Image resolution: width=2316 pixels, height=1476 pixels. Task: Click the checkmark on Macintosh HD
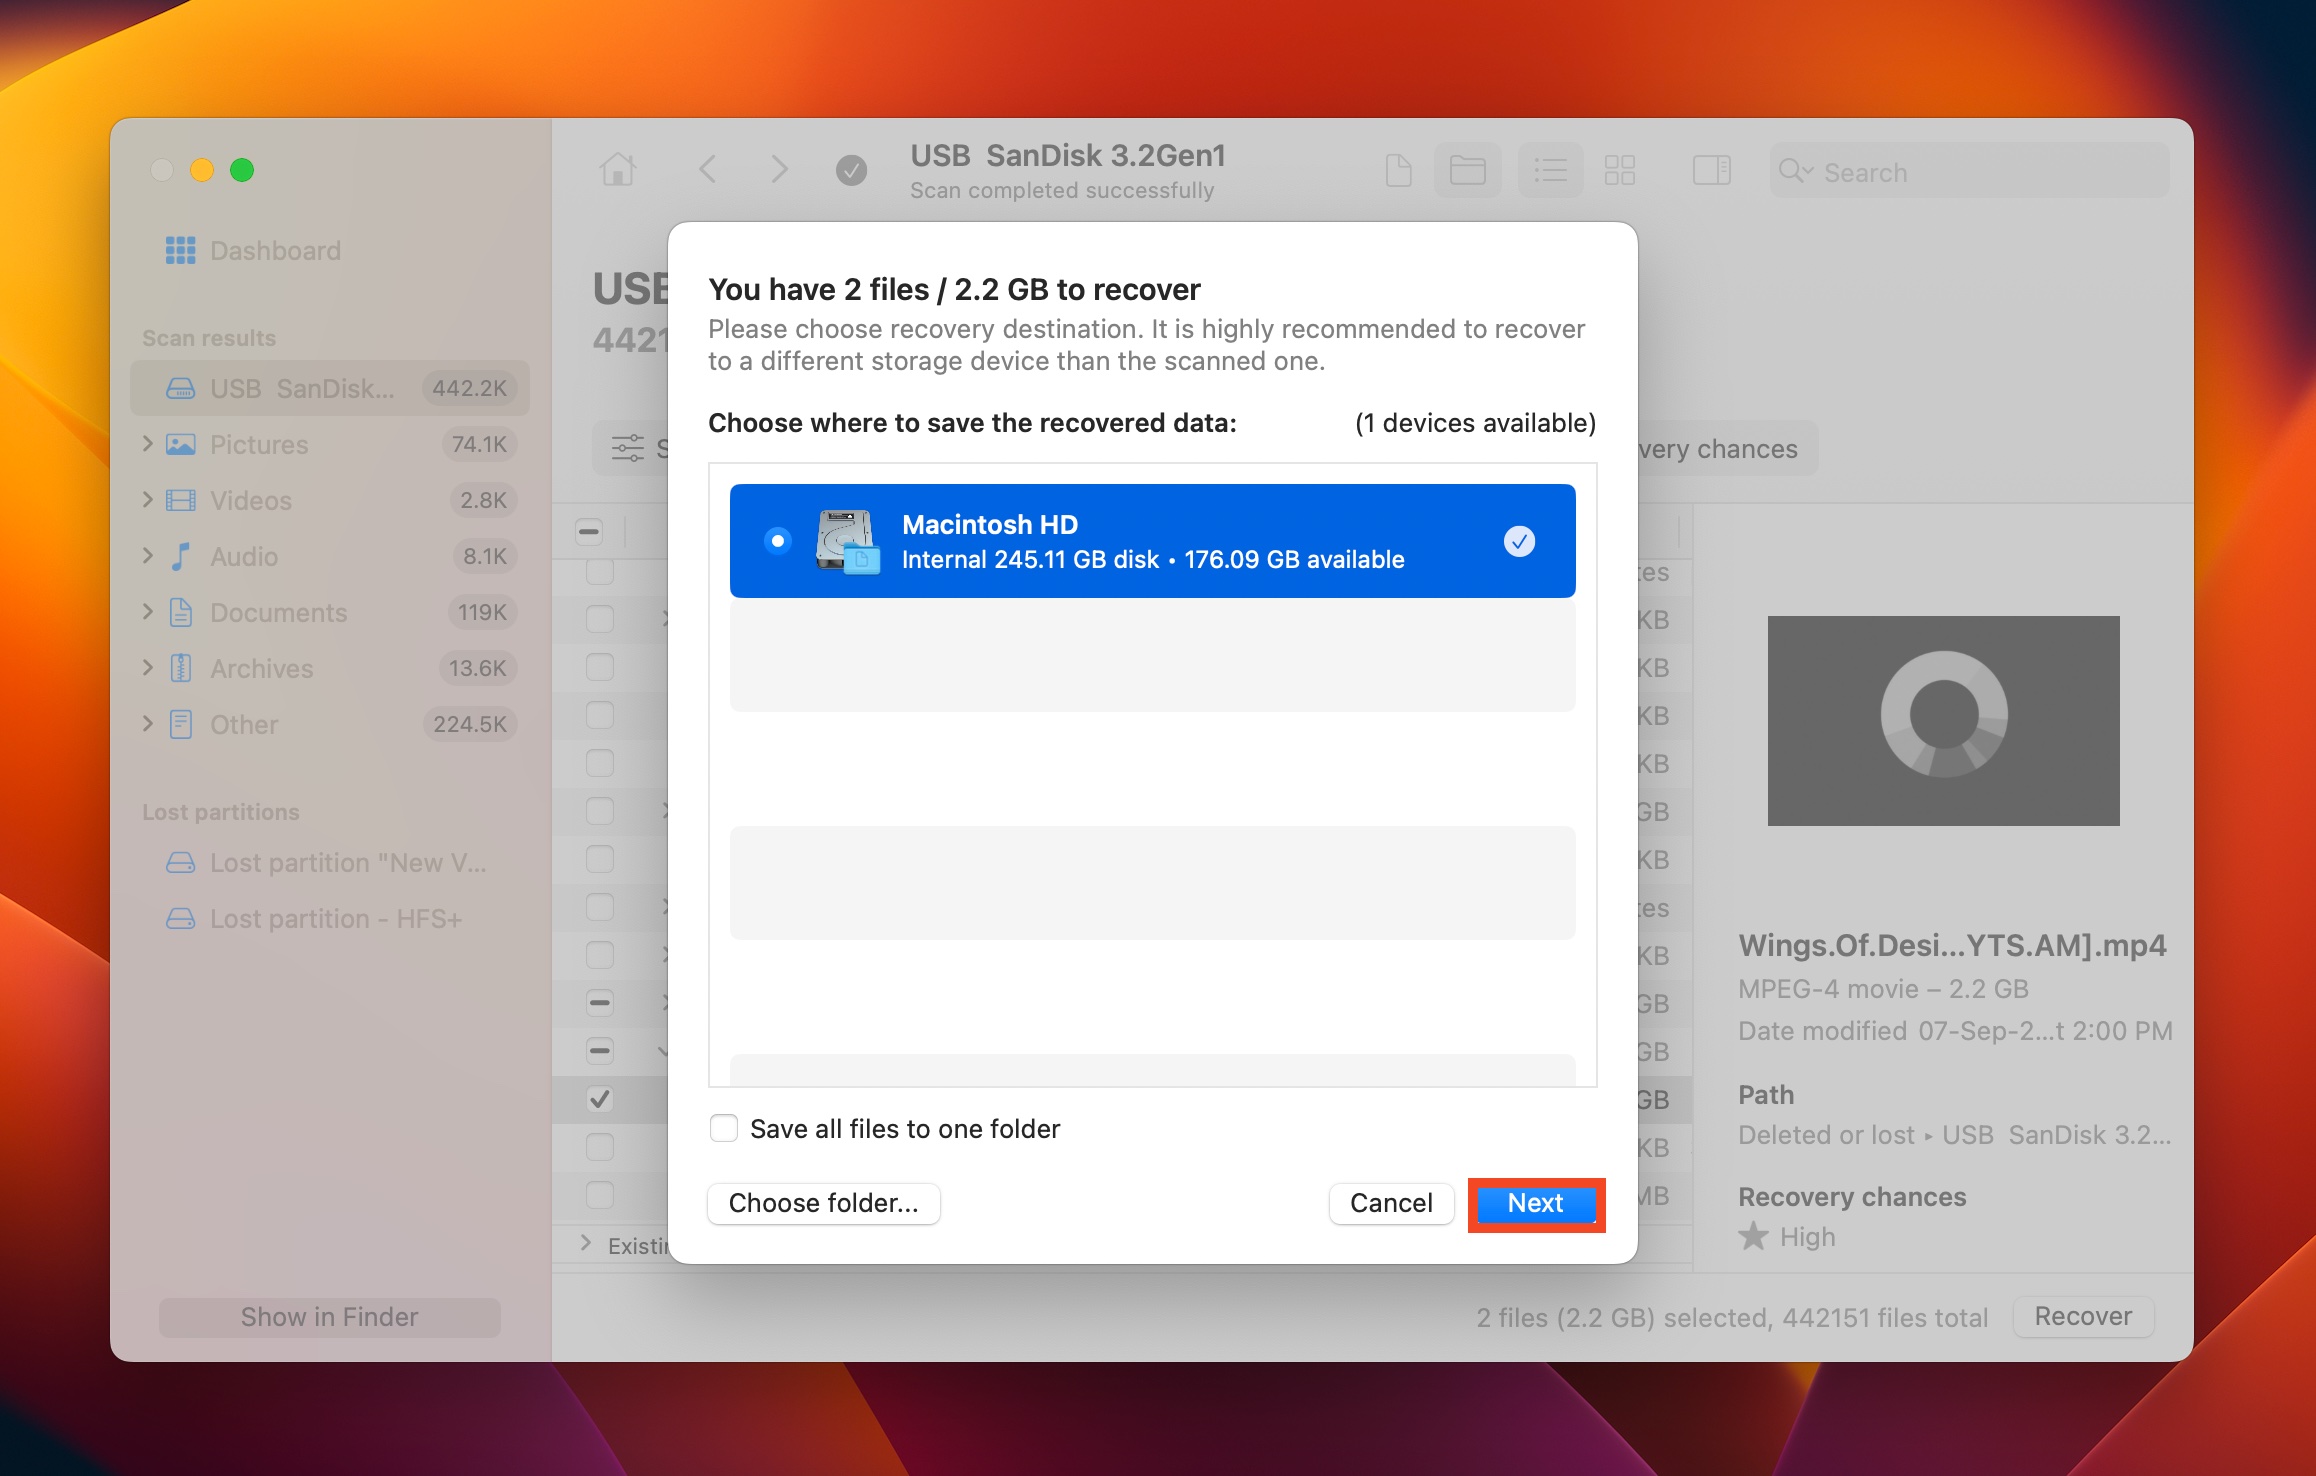(x=1518, y=540)
